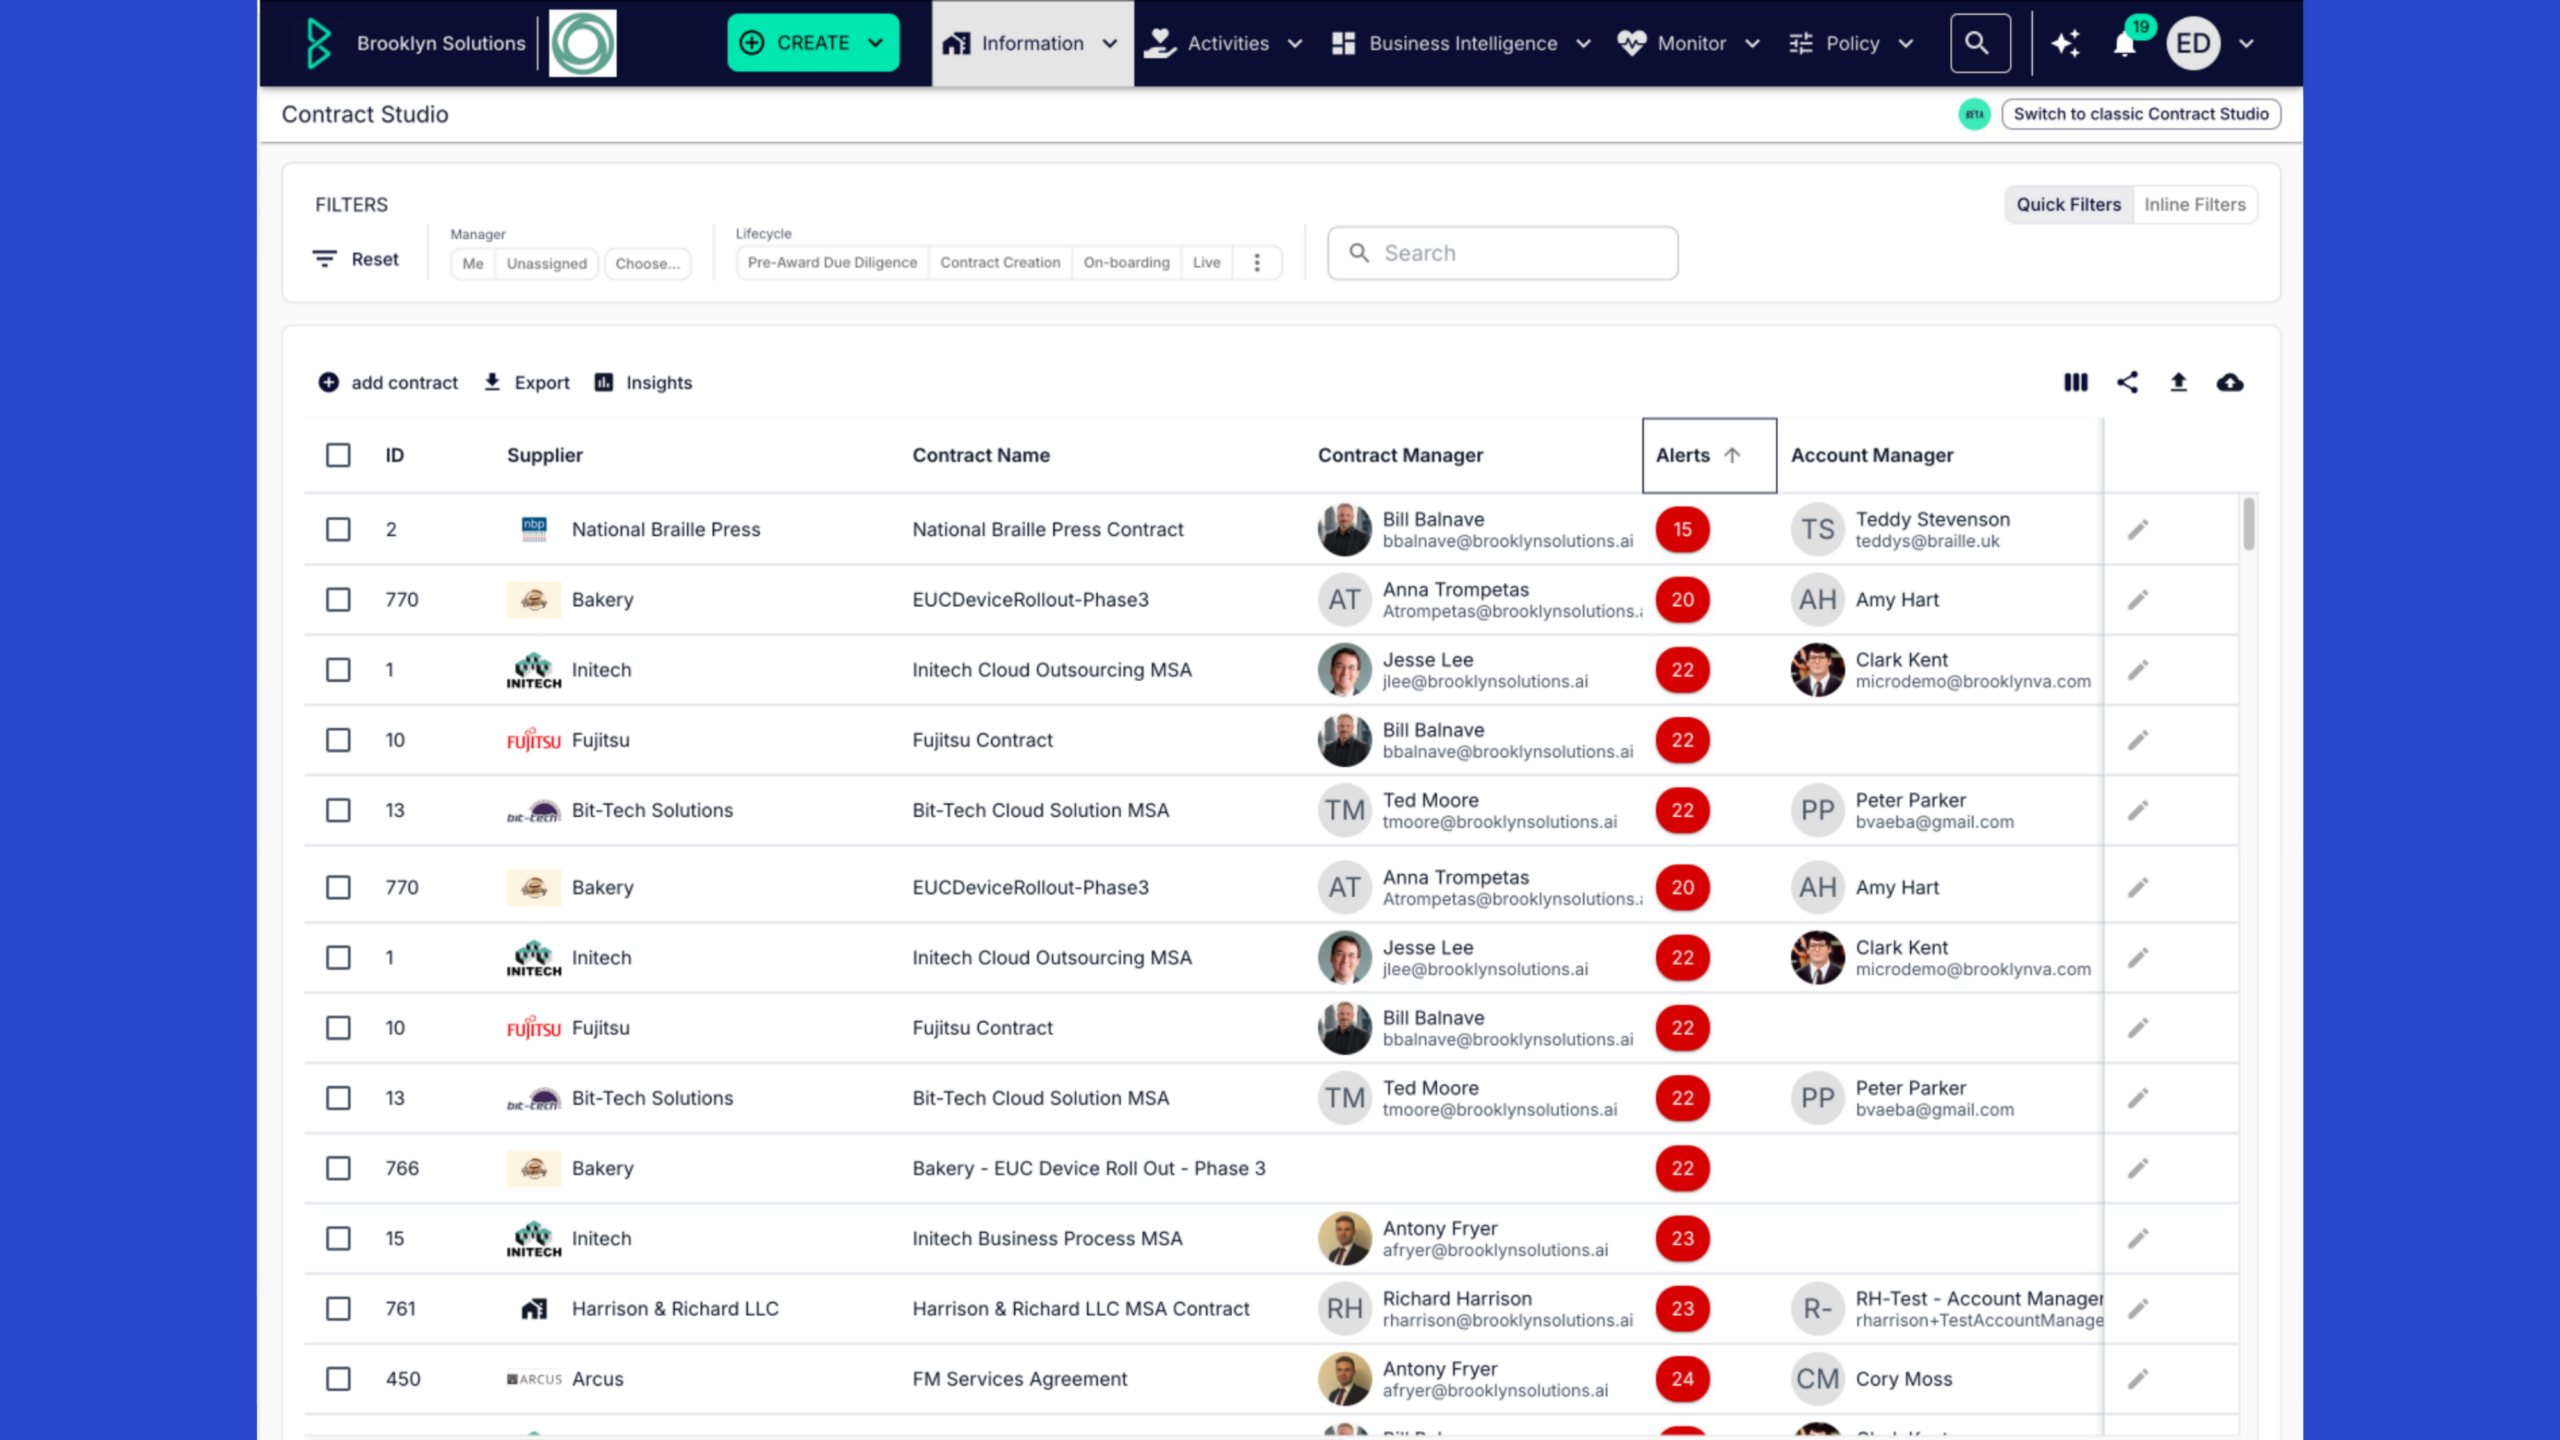The width and height of the screenshot is (2560, 1440).
Task: Click the ED user avatar
Action: click(x=2193, y=43)
